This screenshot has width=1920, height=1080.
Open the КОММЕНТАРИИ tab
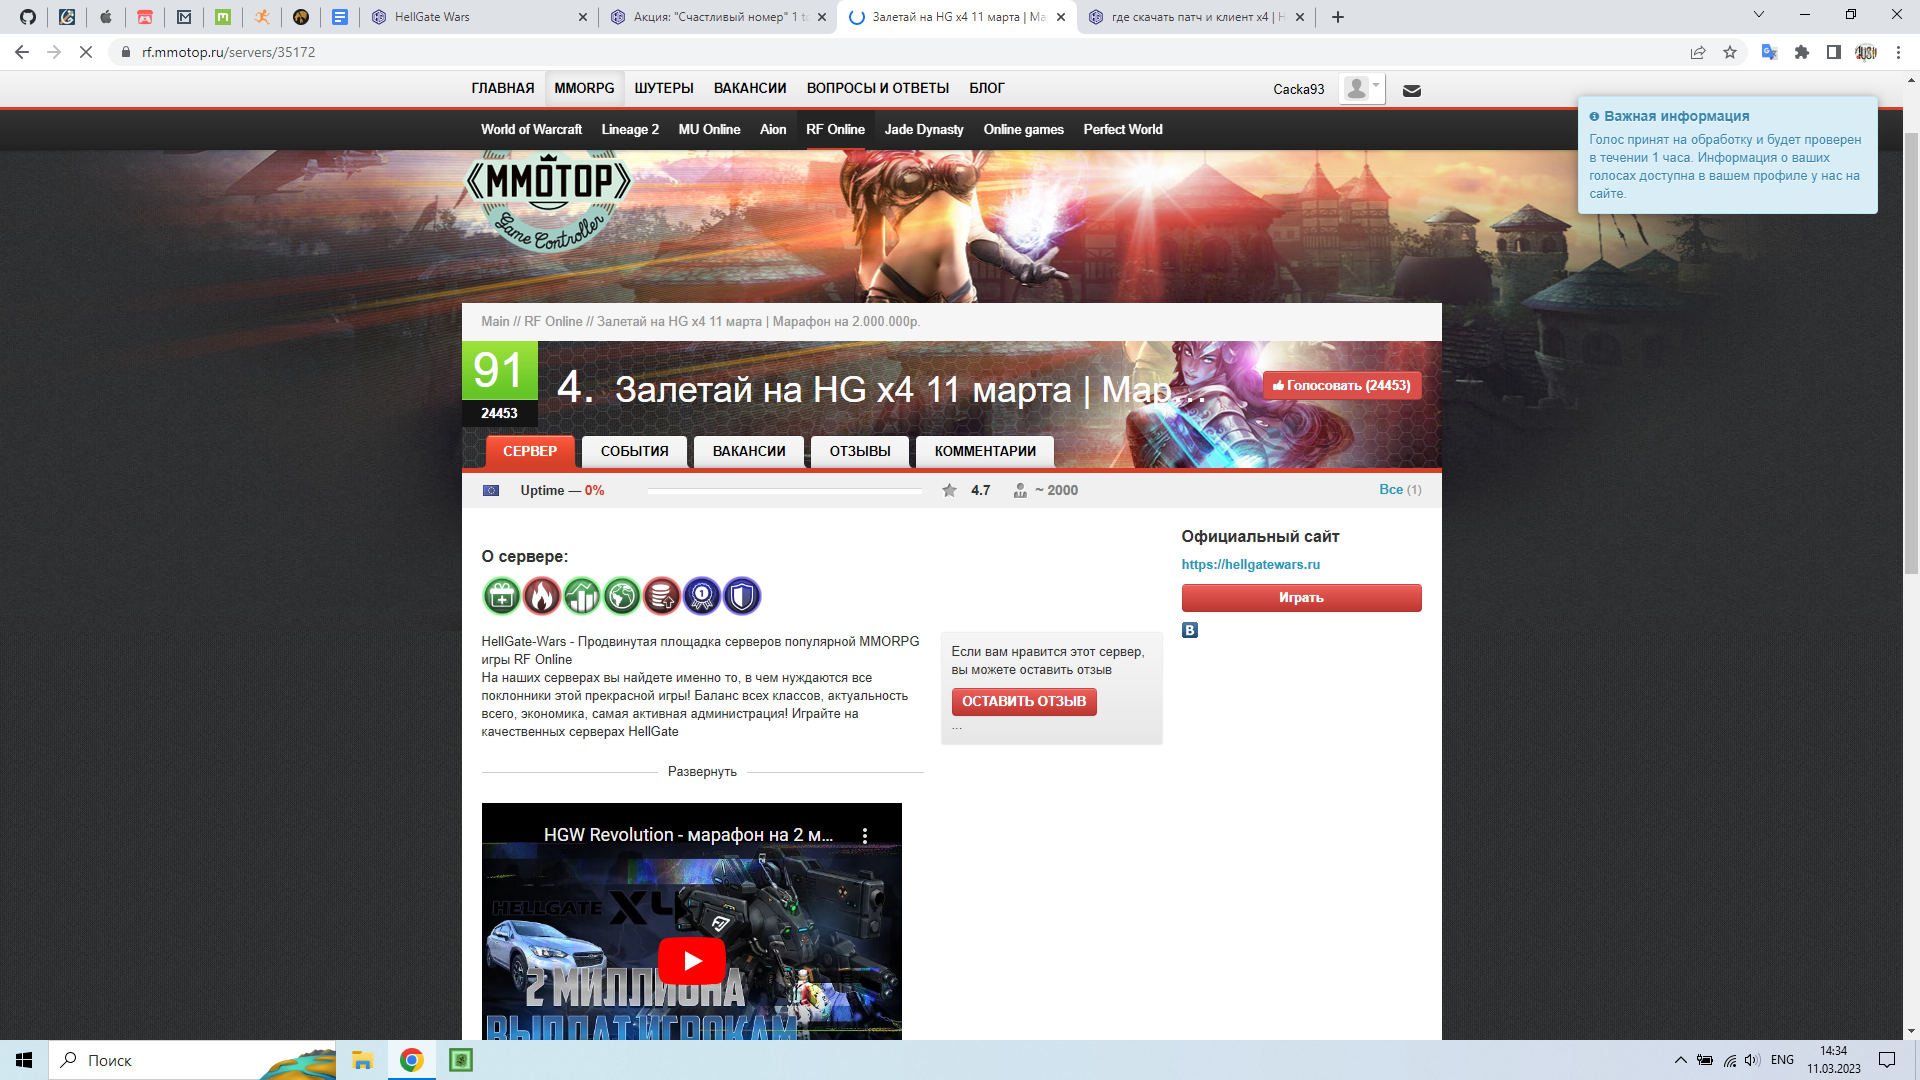tap(985, 452)
